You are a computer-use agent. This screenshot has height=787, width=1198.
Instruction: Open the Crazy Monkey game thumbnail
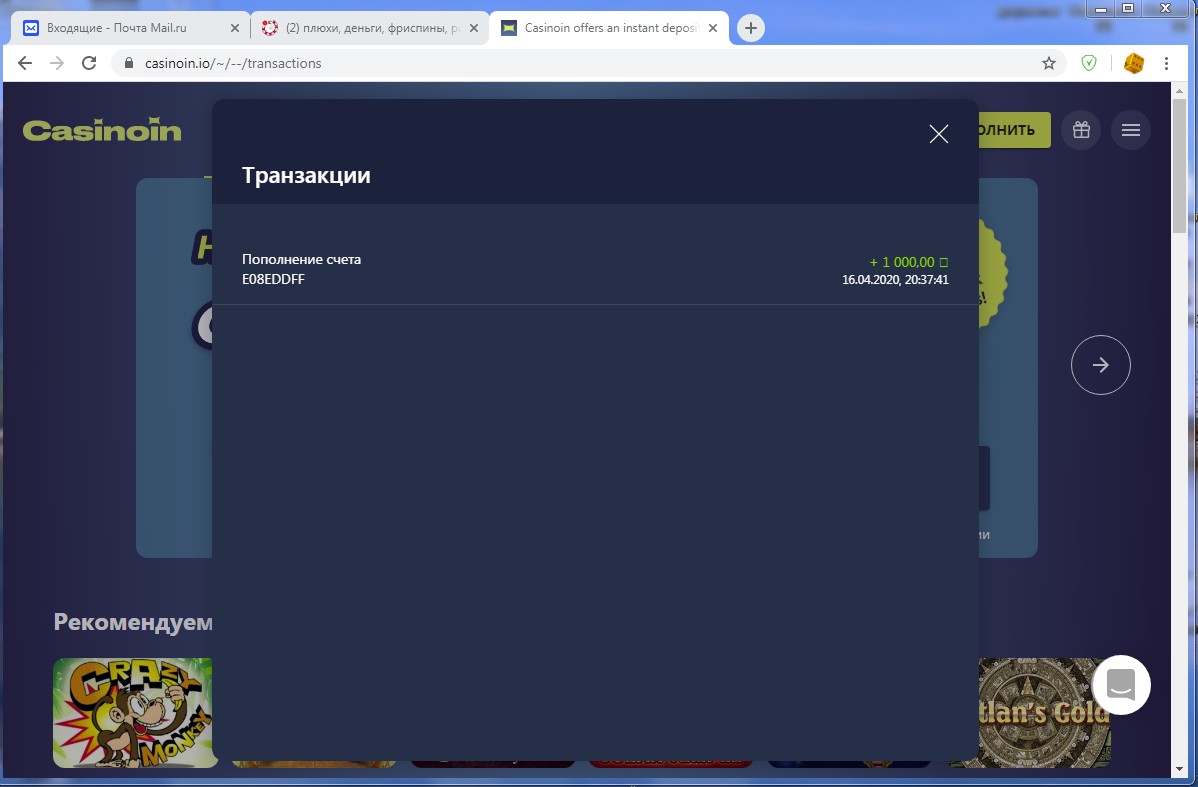click(132, 713)
